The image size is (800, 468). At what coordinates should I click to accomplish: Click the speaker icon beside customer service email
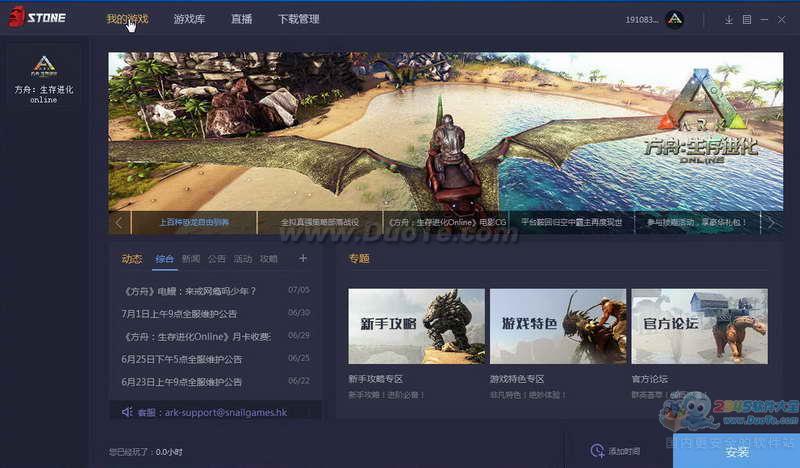(126, 412)
